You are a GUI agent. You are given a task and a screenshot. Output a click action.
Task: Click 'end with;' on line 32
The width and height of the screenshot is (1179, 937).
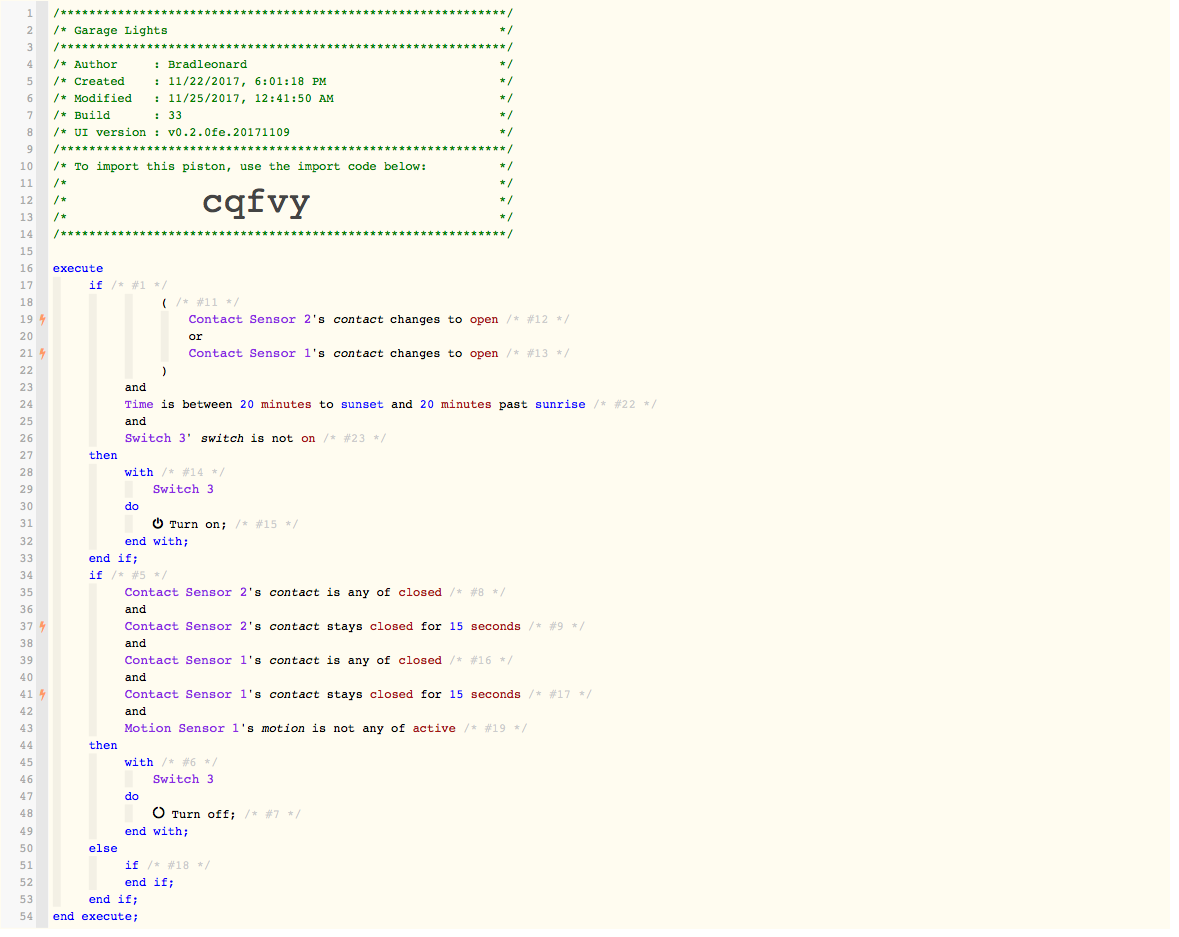tap(156, 541)
